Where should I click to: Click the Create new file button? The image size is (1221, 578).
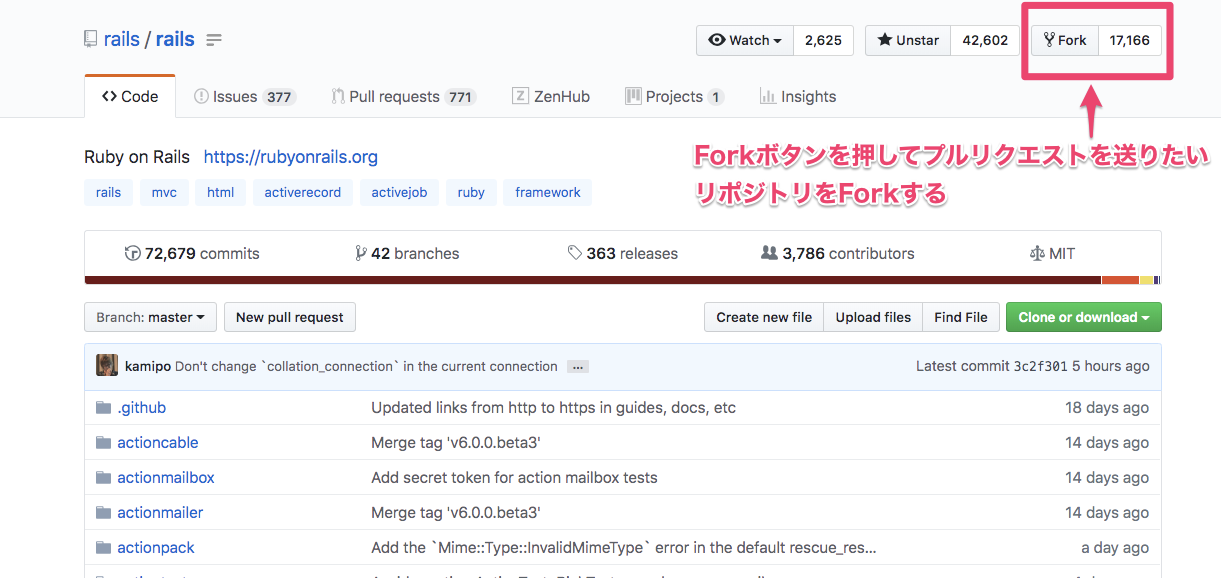(764, 317)
